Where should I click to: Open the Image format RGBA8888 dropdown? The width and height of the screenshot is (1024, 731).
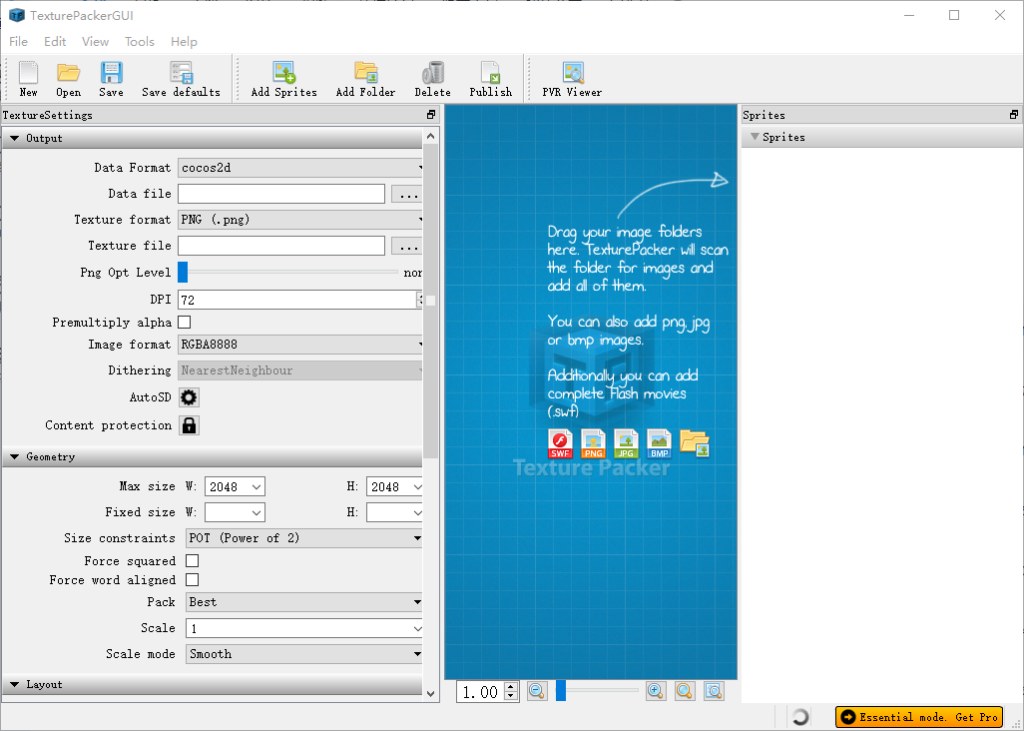pyautogui.click(x=300, y=344)
